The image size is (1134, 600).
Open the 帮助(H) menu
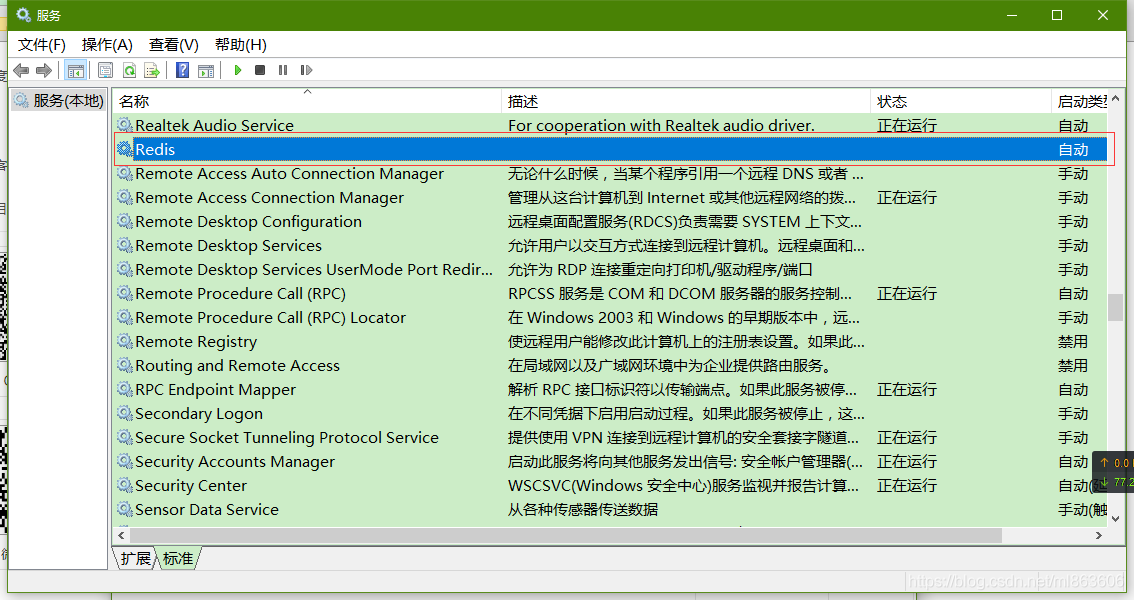point(241,45)
